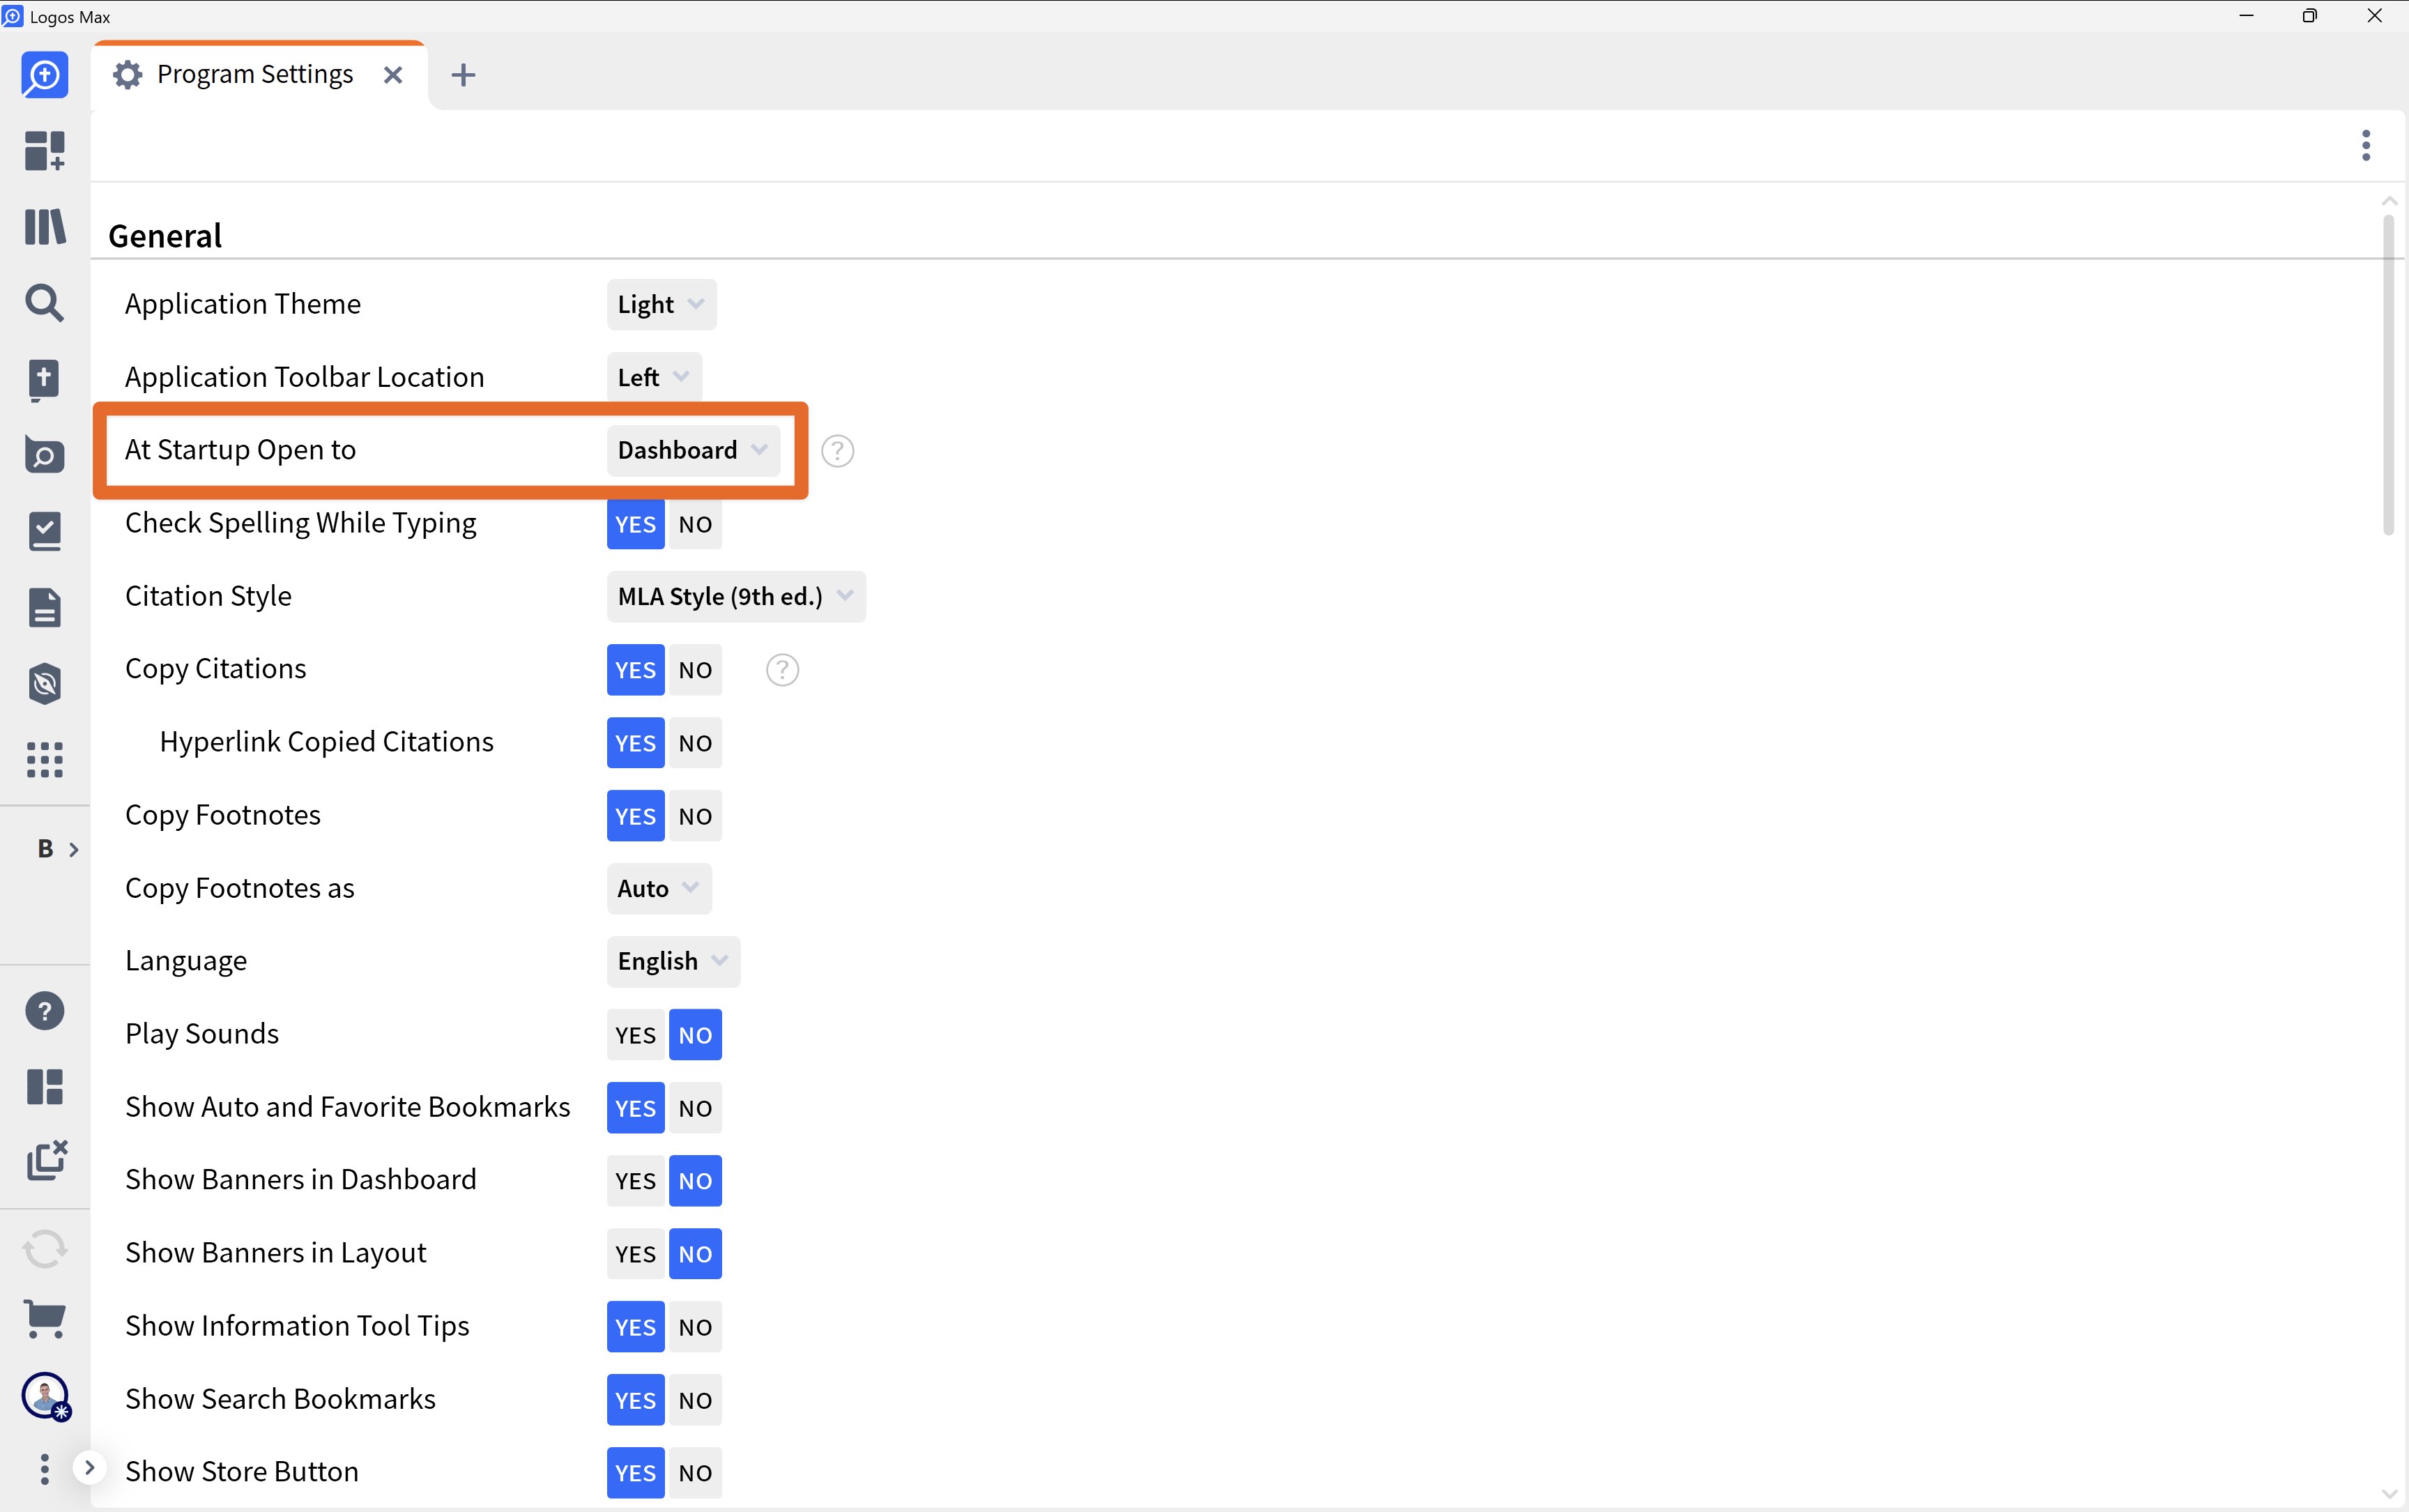
Task: Open the dashboard tiles-plus icon in sidebar
Action: pos(45,151)
